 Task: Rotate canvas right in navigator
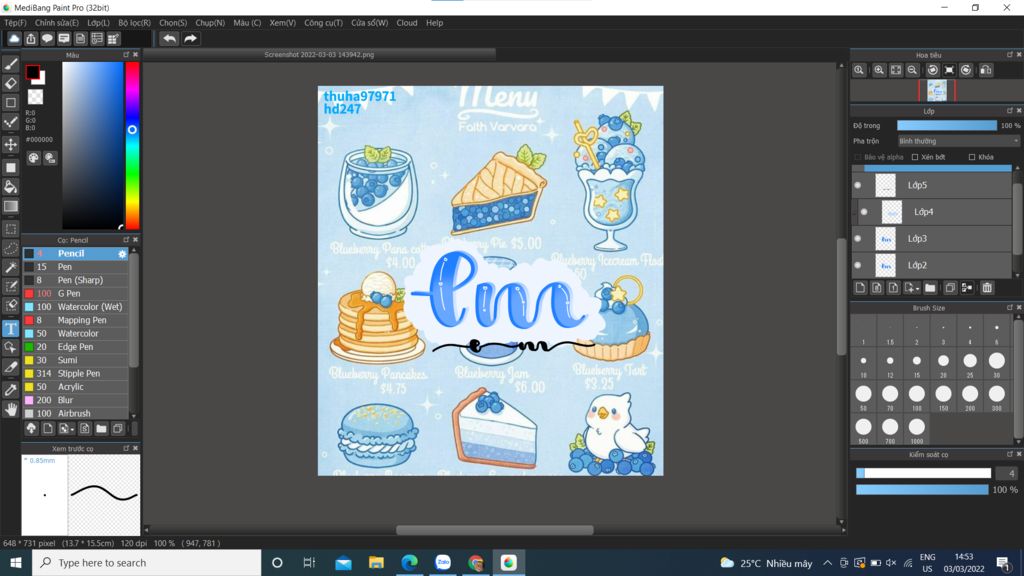966,70
